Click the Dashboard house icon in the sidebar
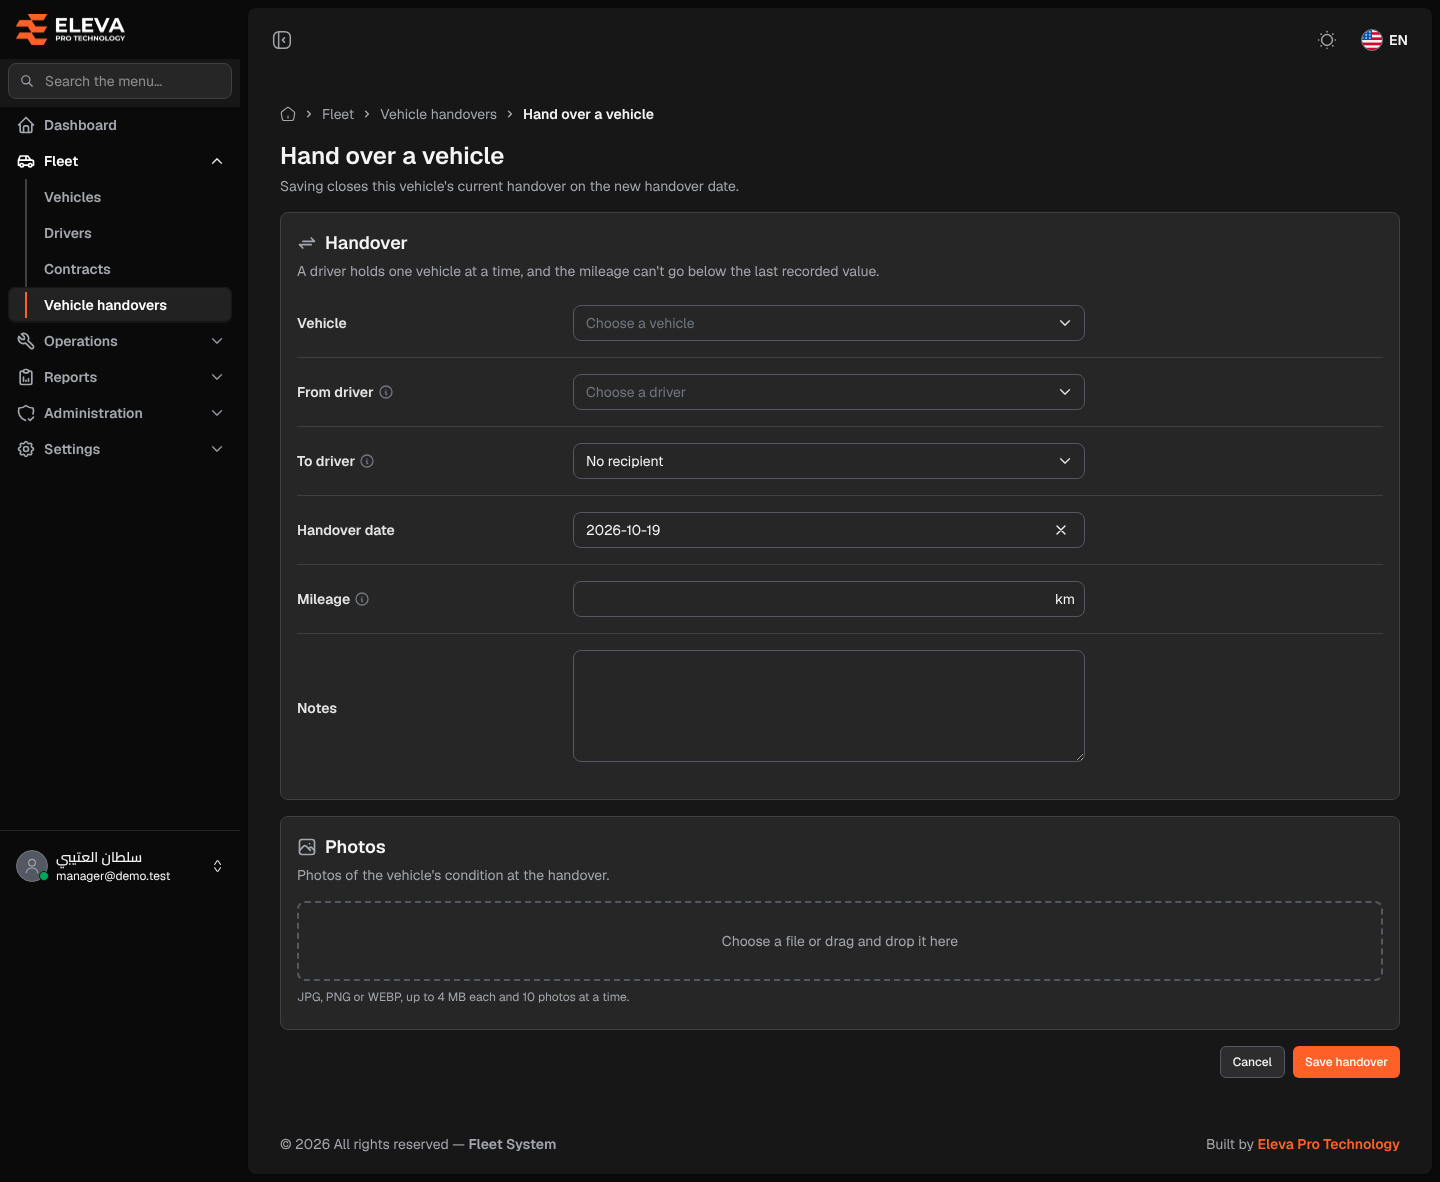 [26, 125]
